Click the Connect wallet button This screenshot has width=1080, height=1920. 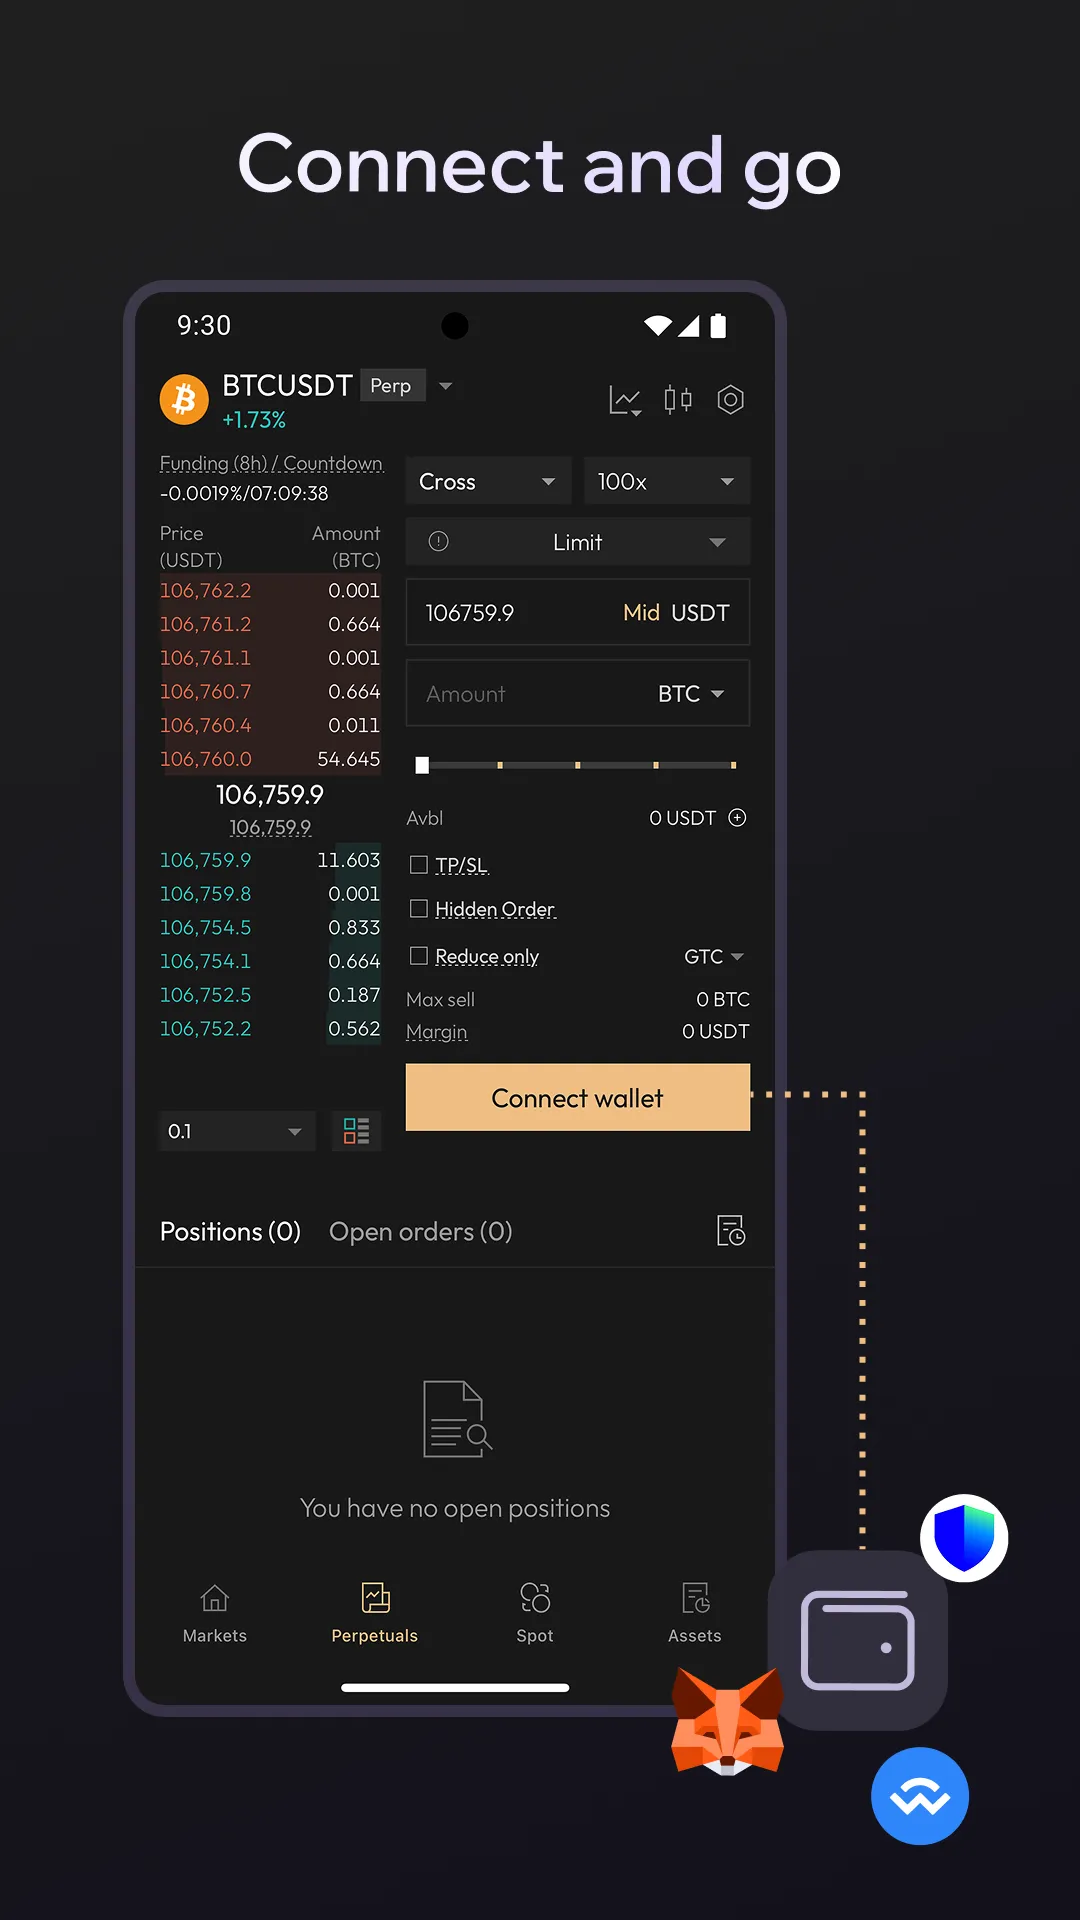(x=578, y=1098)
